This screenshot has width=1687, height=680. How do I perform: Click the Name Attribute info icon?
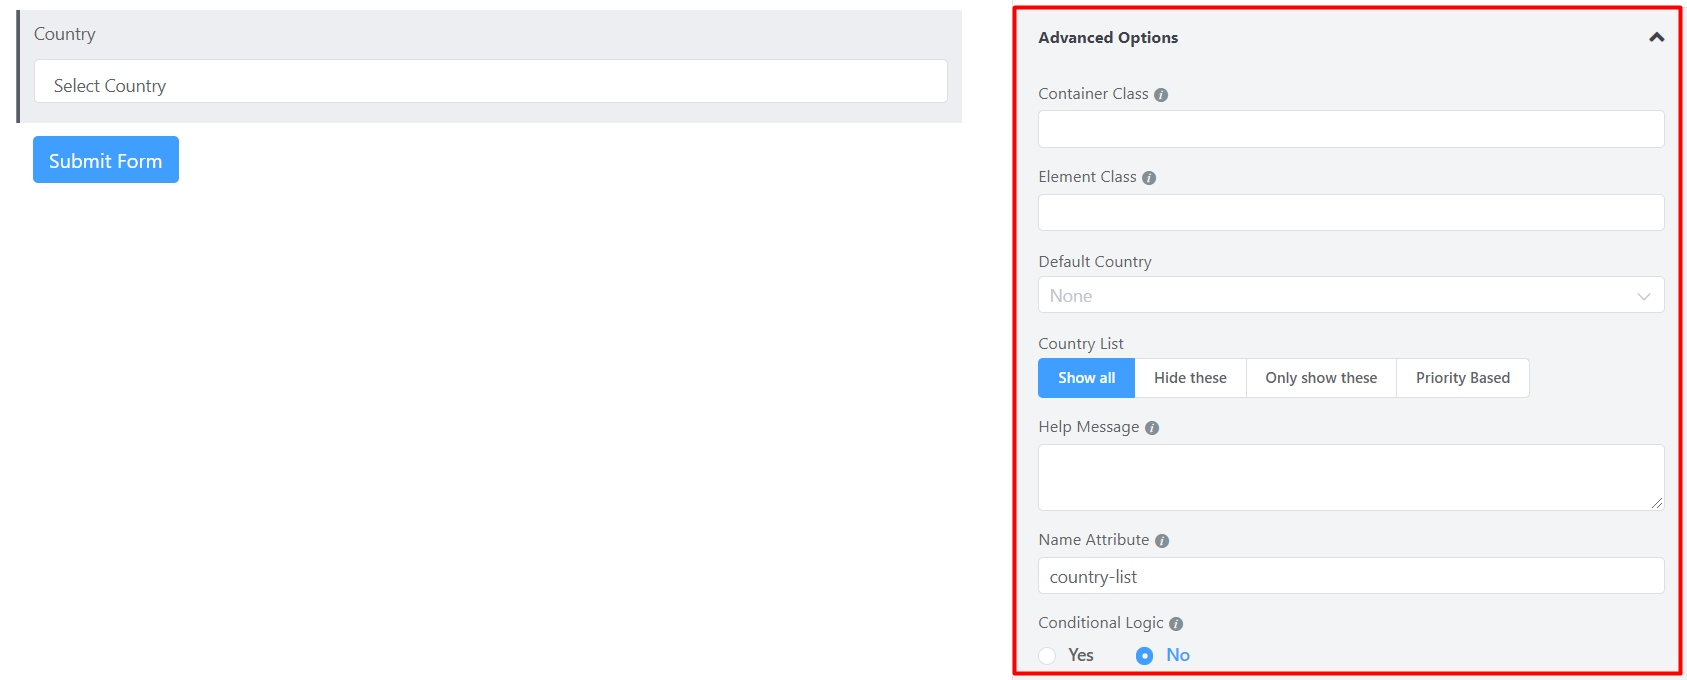tap(1162, 541)
